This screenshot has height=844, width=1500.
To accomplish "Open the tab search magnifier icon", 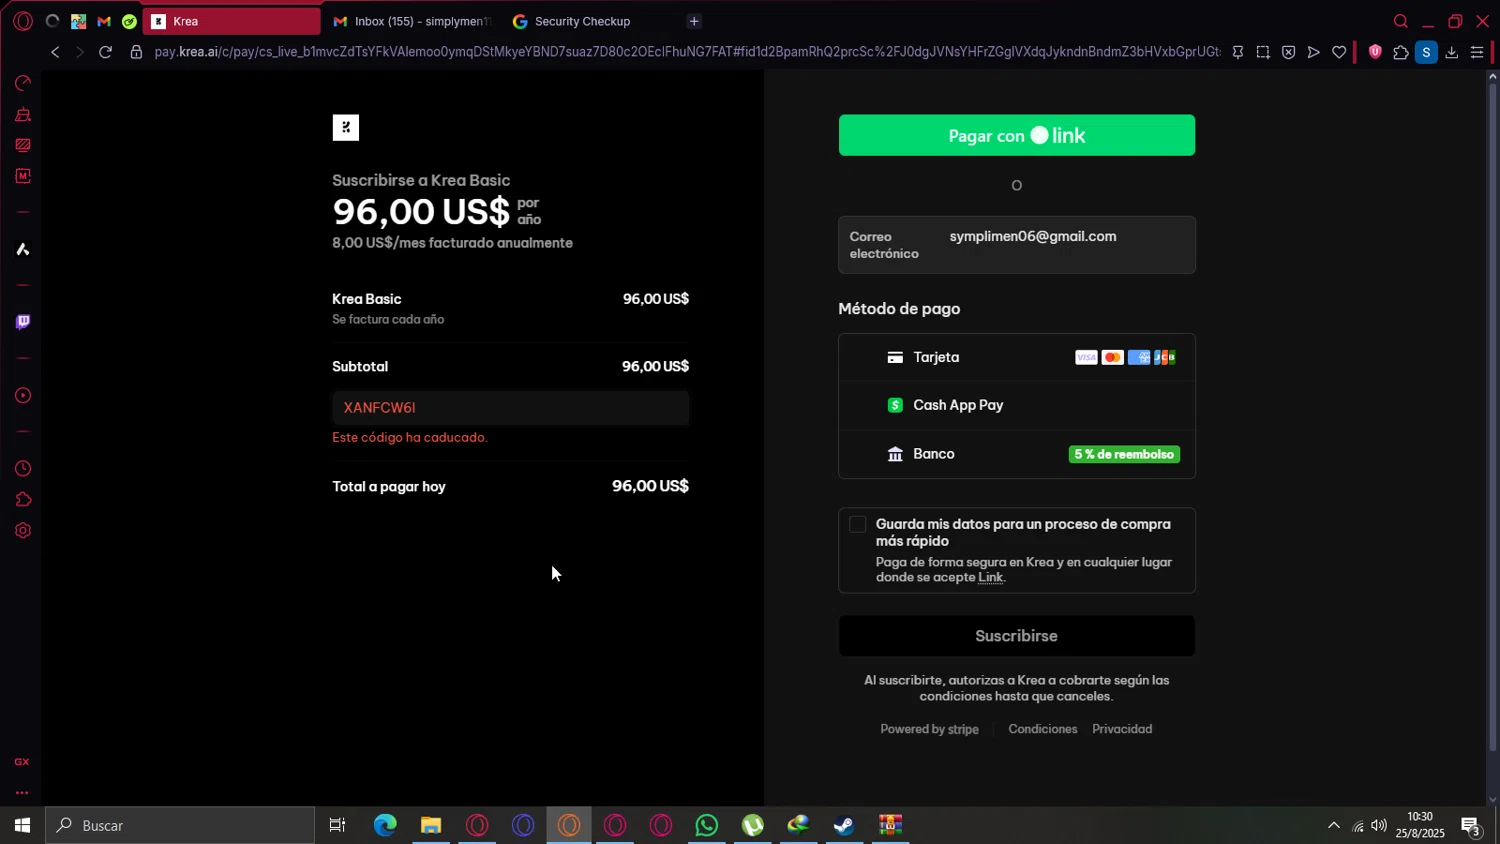I will 1401,21.
